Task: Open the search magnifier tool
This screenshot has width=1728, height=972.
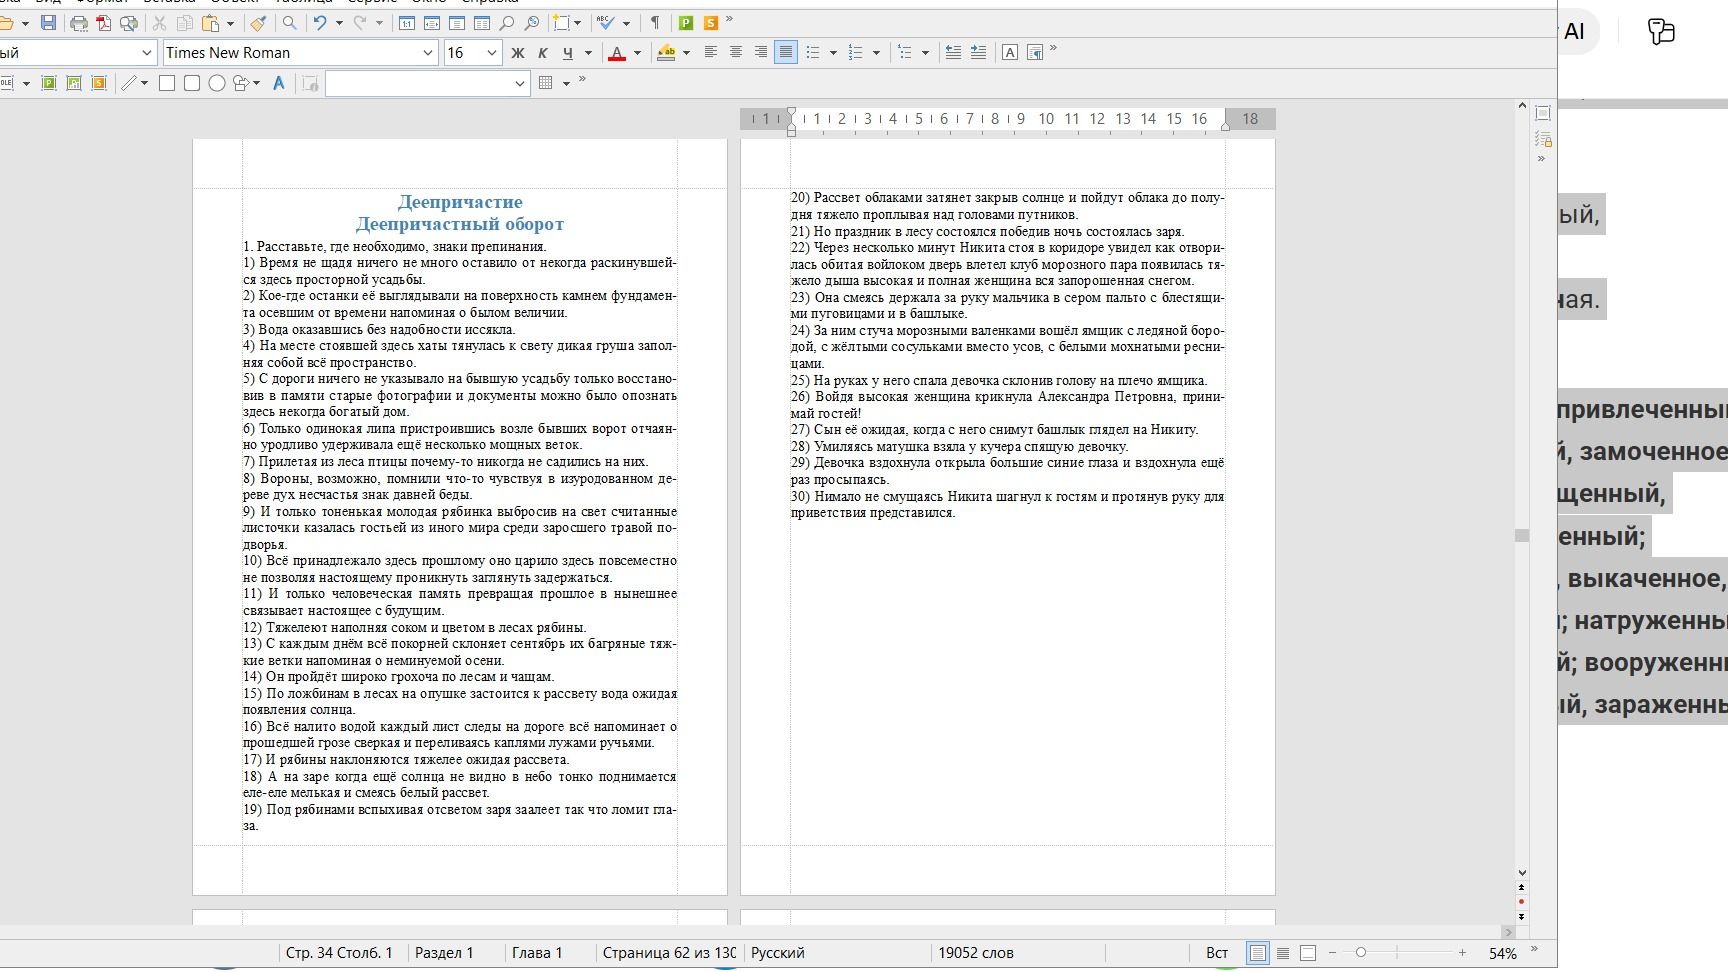Action: 289,22
